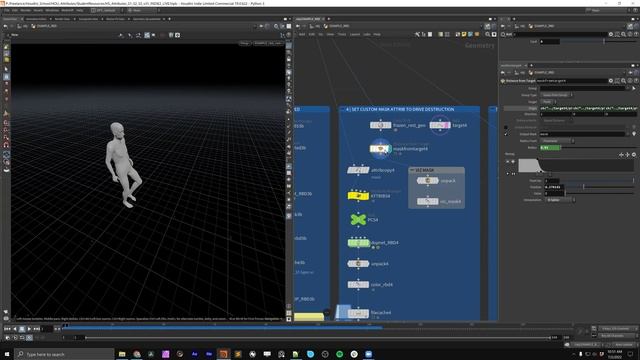Collapse the VIZ MASK network box
640x360 pixels.
pyautogui.click(x=412, y=170)
